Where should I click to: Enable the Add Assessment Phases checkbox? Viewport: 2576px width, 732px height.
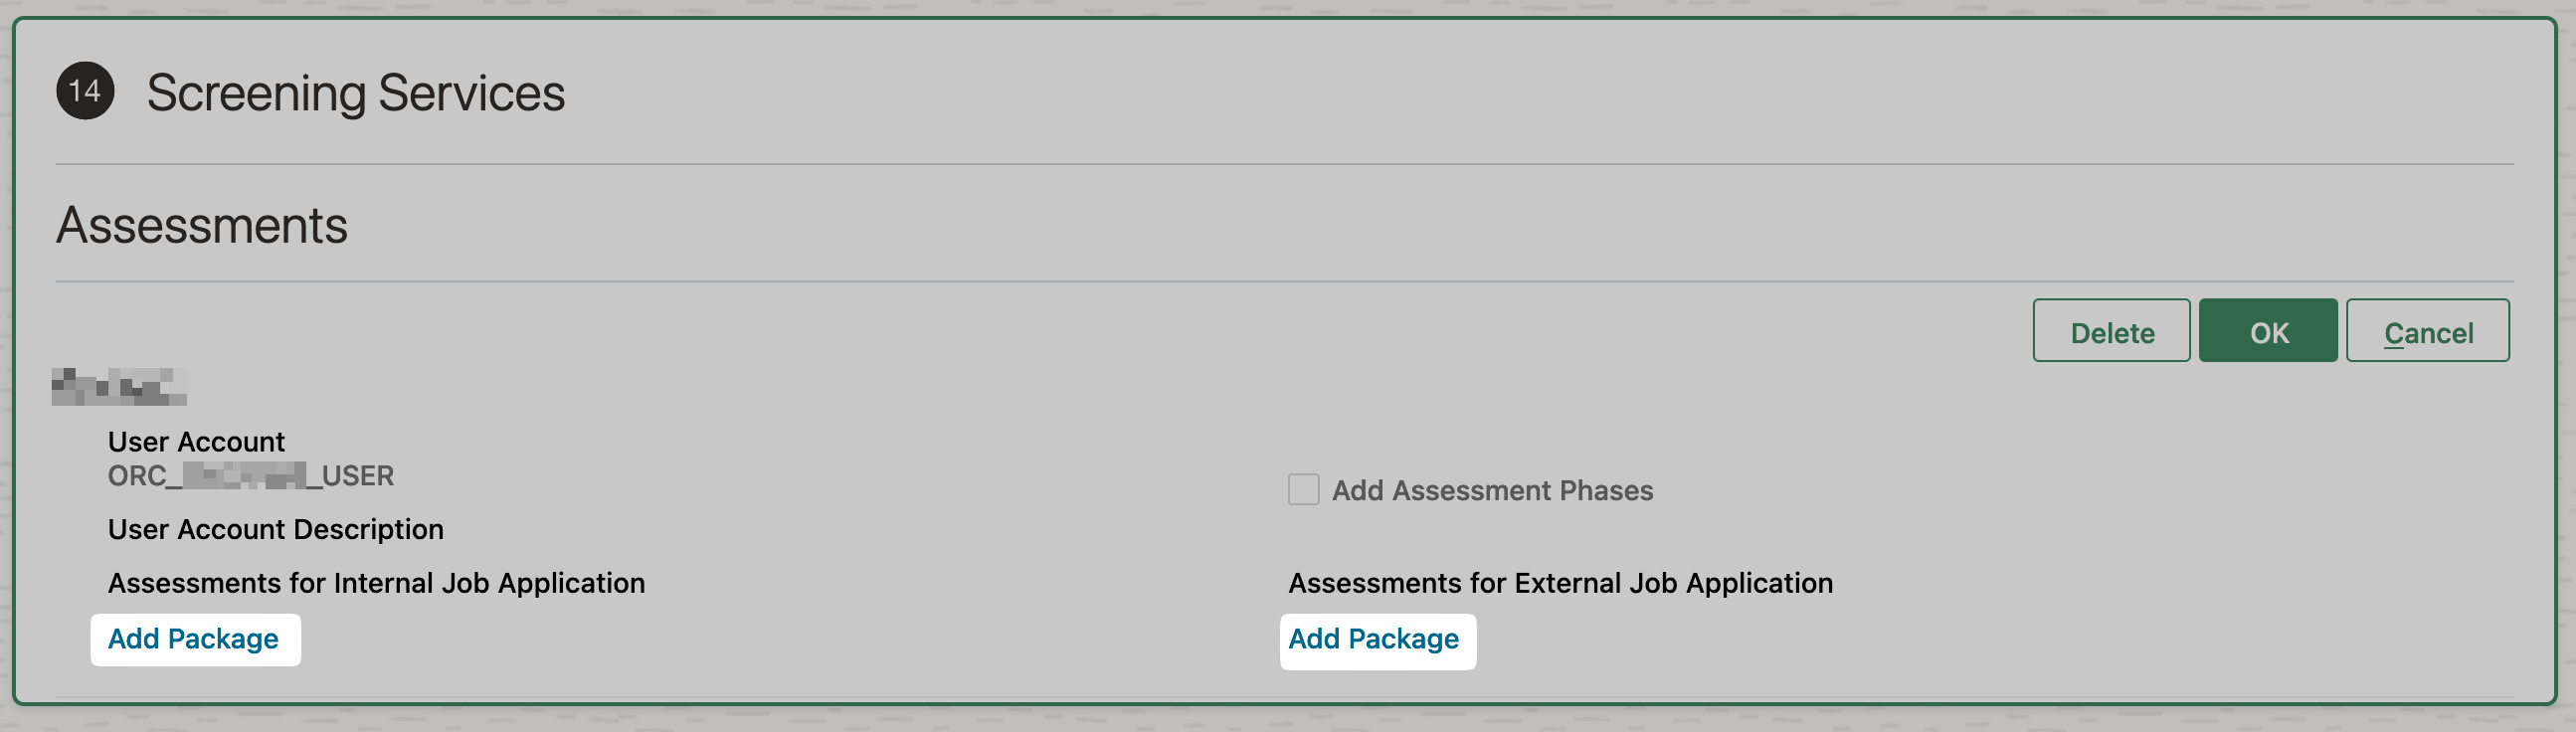1303,490
